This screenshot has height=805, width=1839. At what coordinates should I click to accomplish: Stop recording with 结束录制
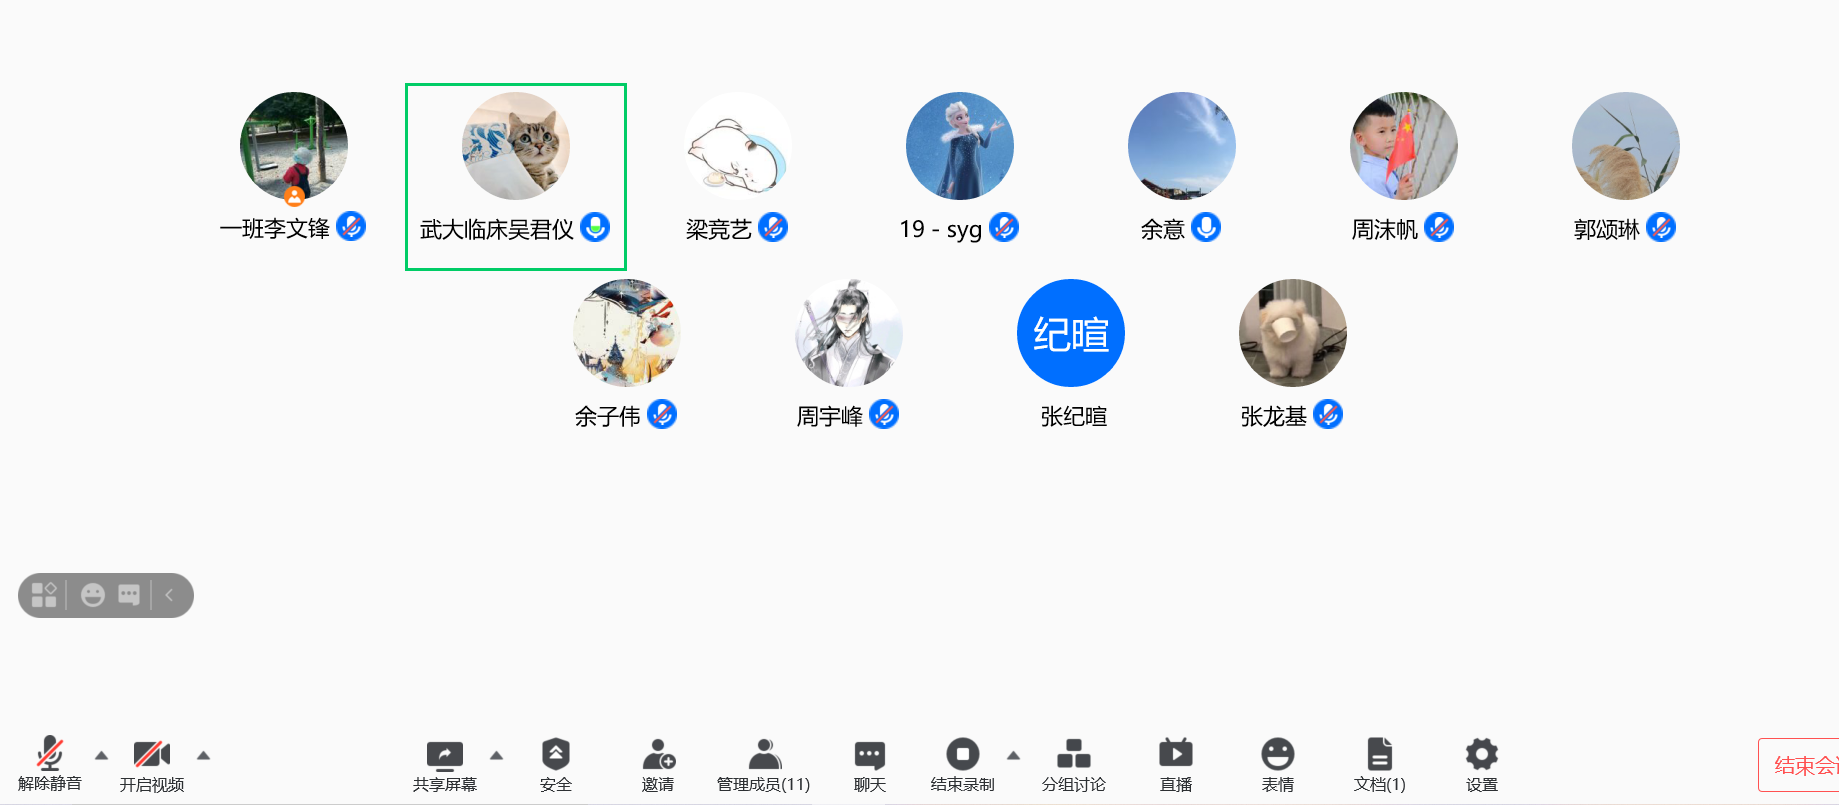963,766
